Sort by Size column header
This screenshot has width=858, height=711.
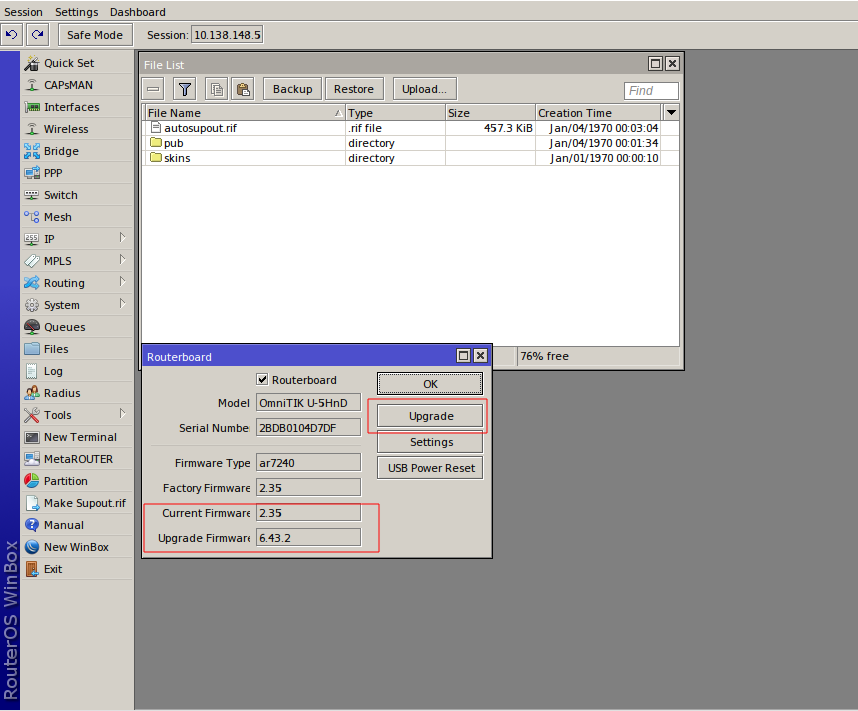(x=490, y=113)
